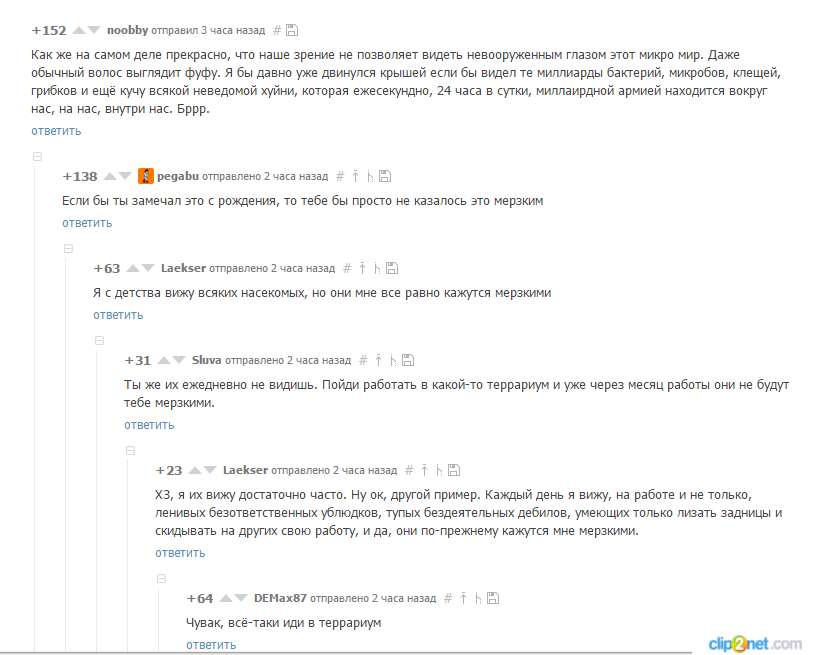Collapse the thread under noobby's comment
The height and width of the screenshot is (655, 817).
click(x=38, y=156)
